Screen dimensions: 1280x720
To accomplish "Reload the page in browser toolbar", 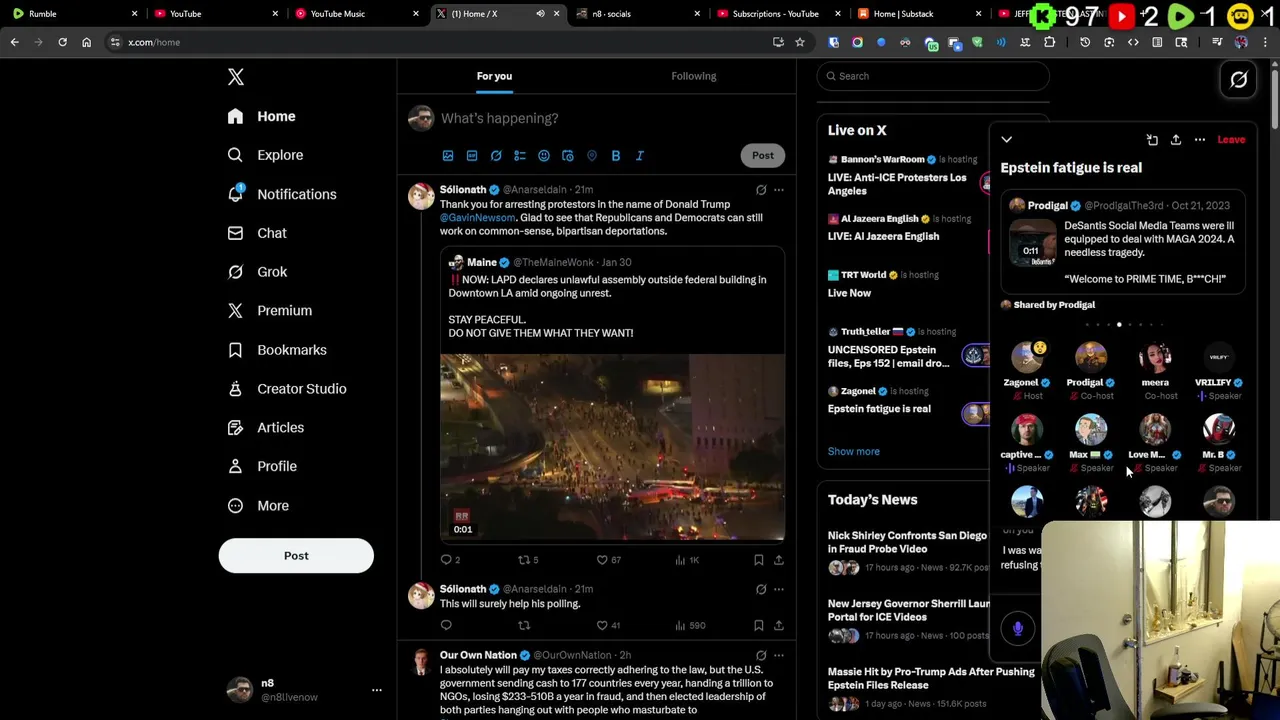I will (62, 42).
